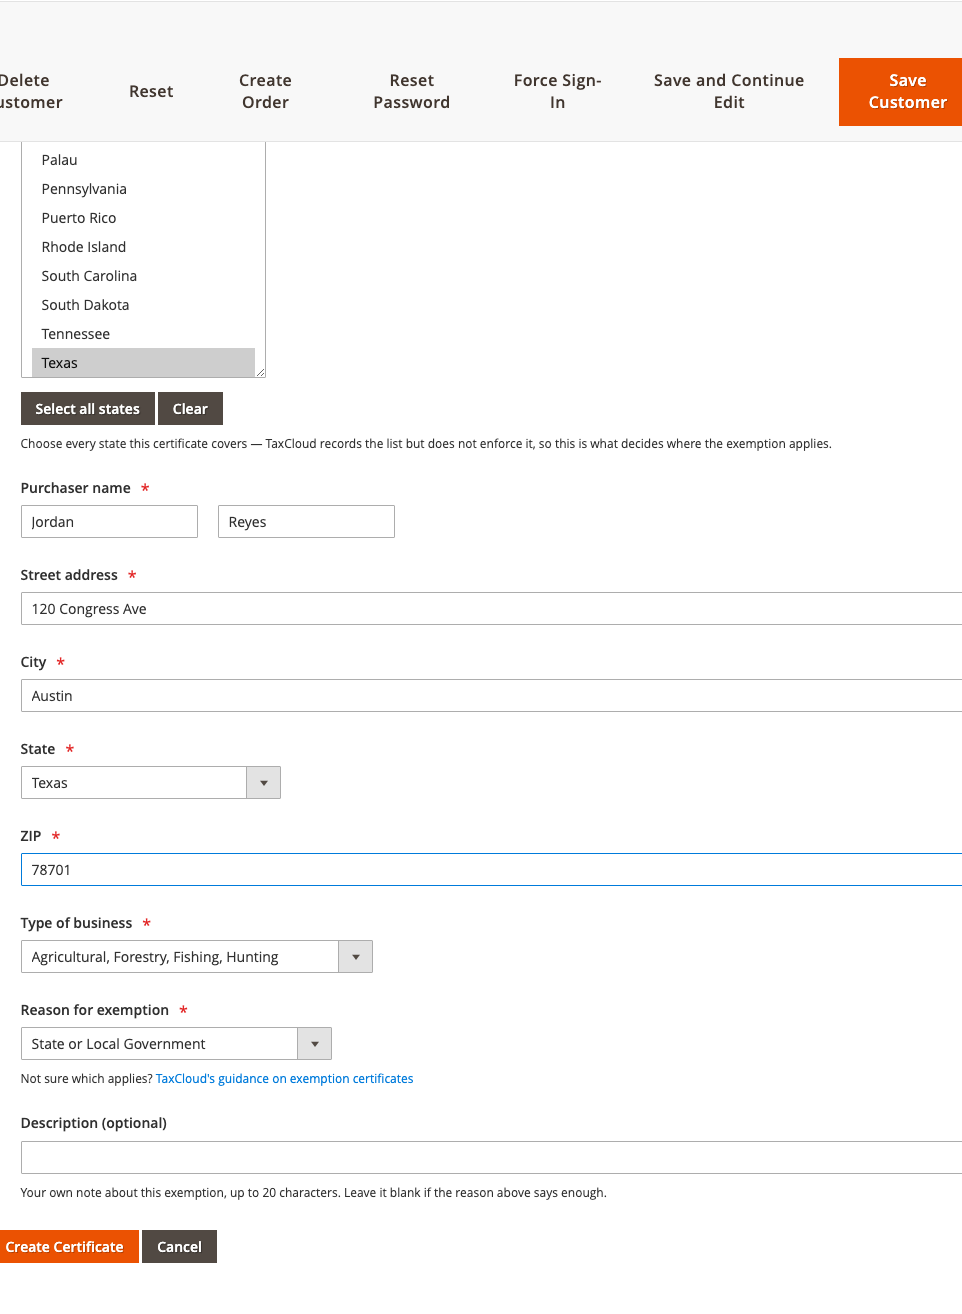962x1314 pixels.
Task: Select Tennessee in the states list
Action: 143,334
